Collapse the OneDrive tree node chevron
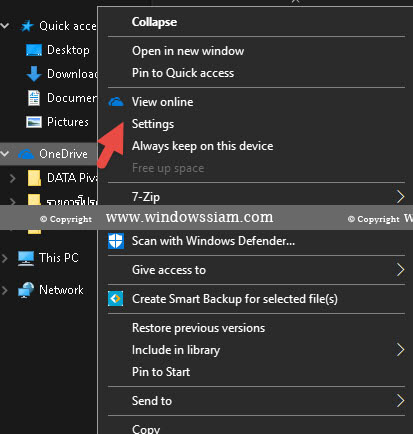413x434 pixels. 5,154
